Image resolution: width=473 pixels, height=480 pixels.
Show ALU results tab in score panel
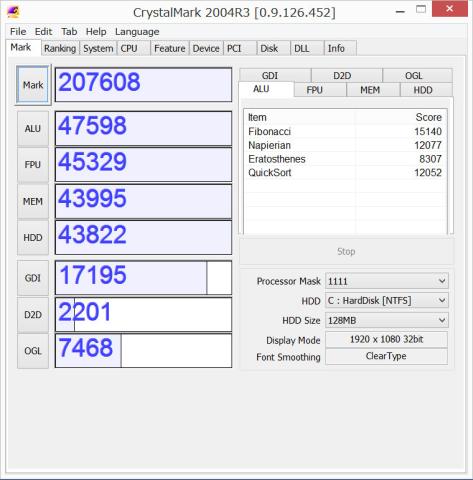point(266,89)
